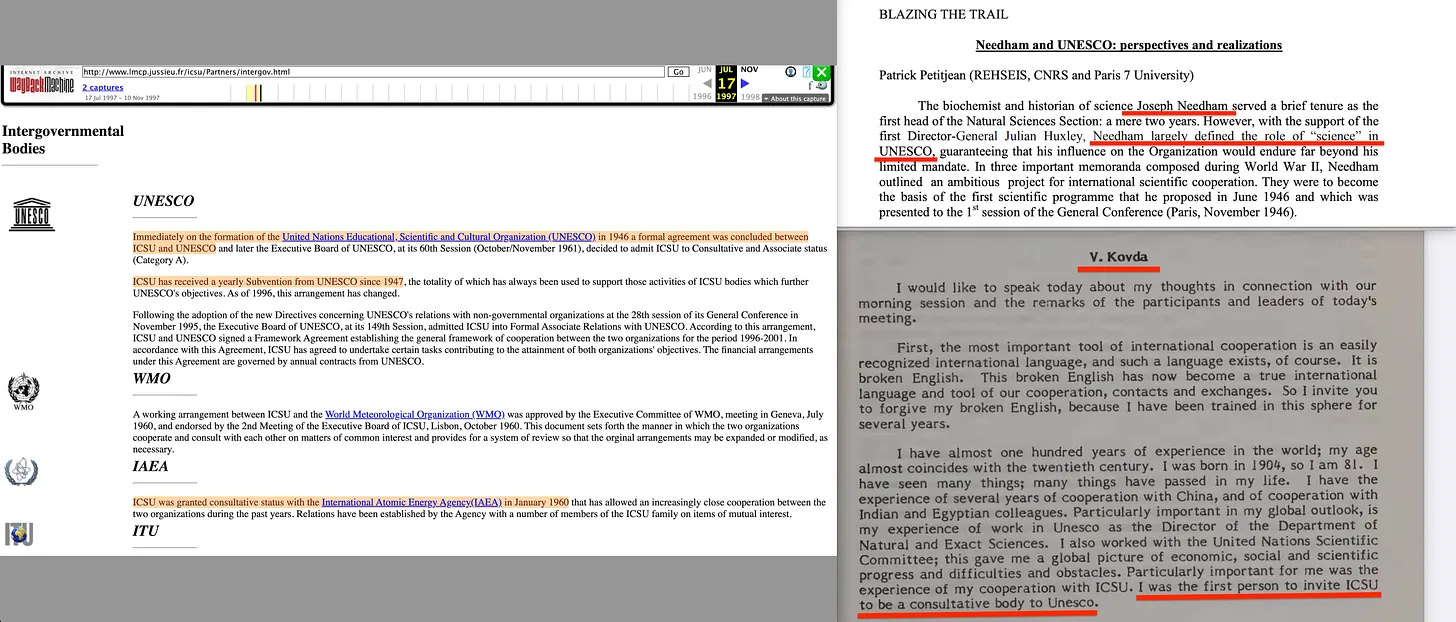The width and height of the screenshot is (1456, 622).
Task: Click the Wayback help question-mark icon
Action: 806,72
